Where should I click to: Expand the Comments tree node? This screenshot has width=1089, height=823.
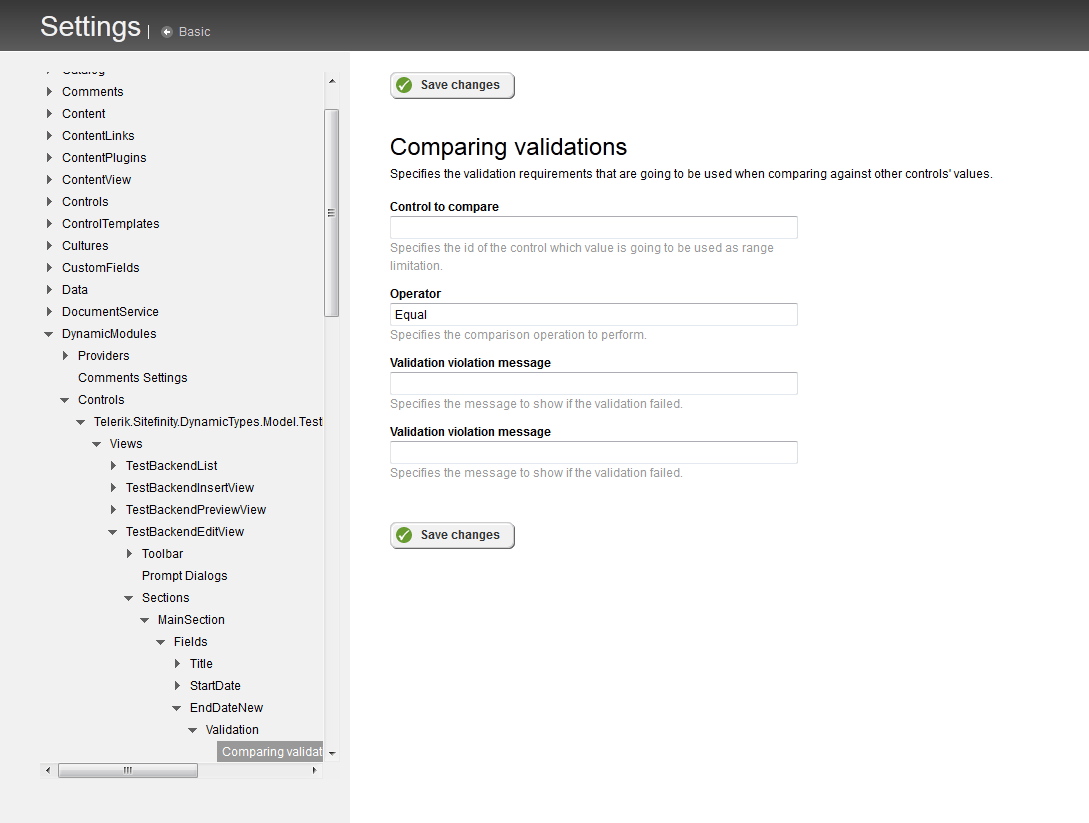coord(49,92)
